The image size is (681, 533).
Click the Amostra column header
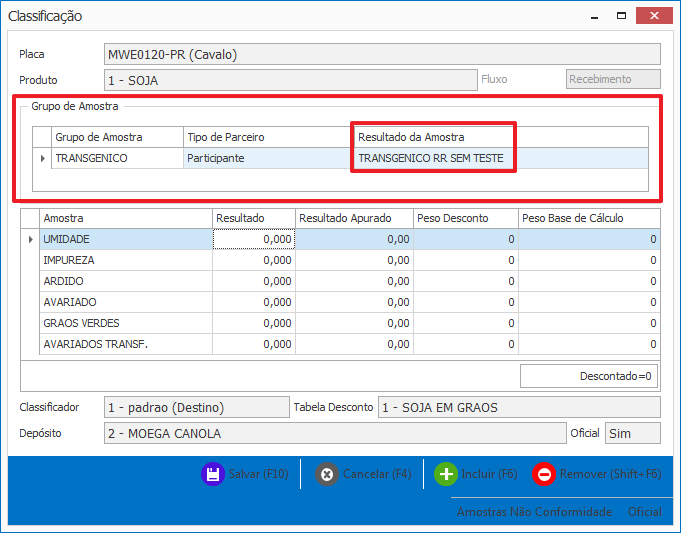(x=126, y=218)
